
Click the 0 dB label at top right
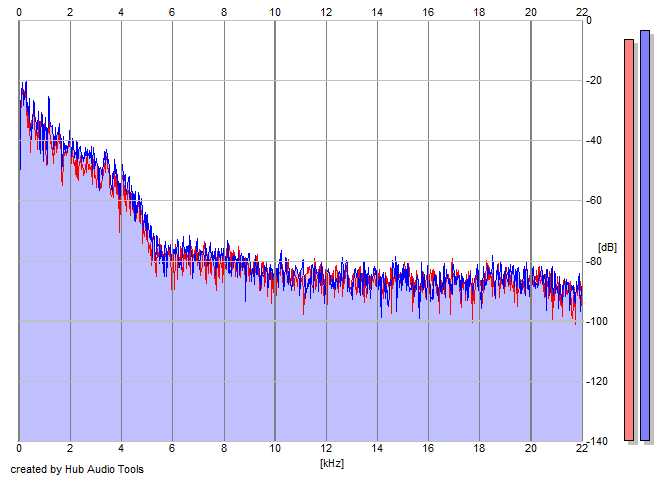tap(589, 20)
